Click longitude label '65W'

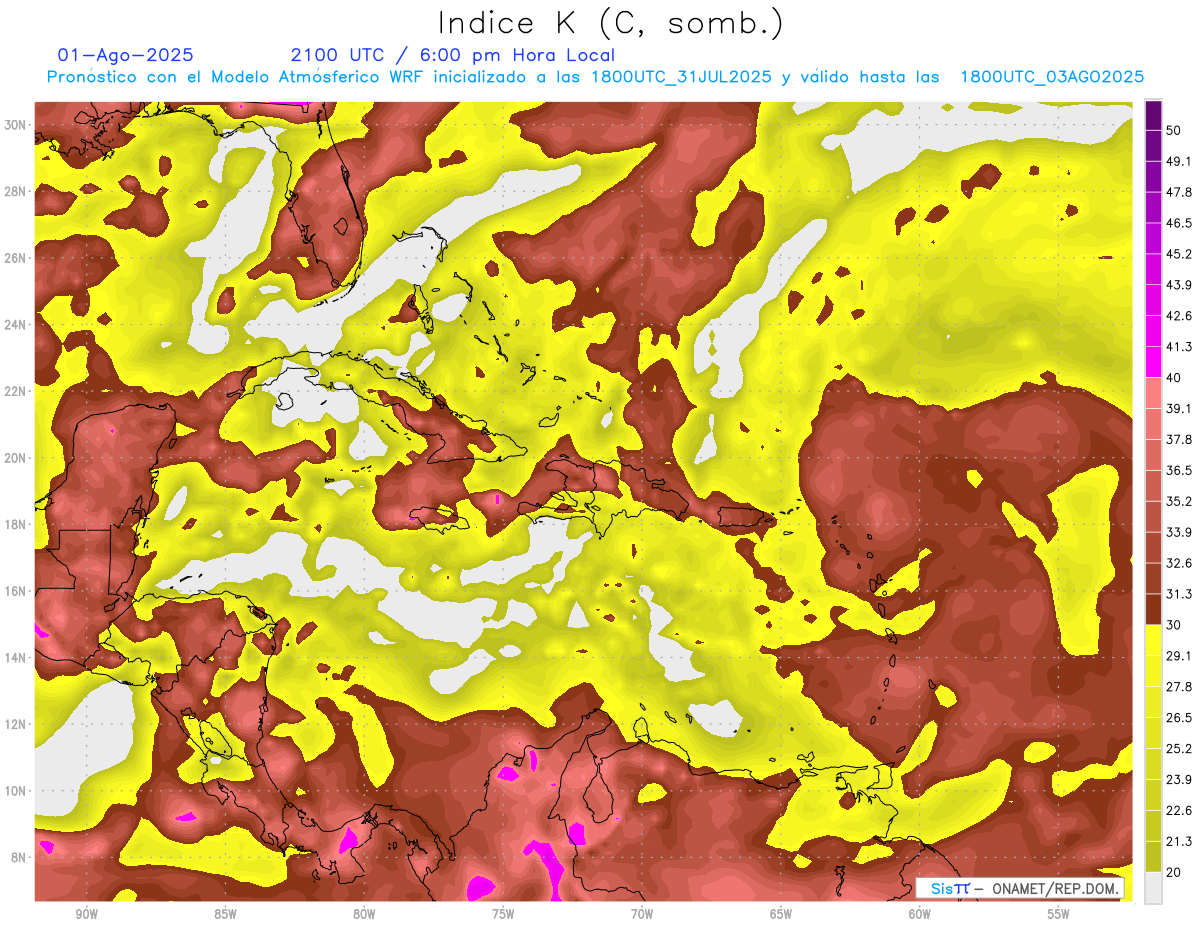[781, 914]
